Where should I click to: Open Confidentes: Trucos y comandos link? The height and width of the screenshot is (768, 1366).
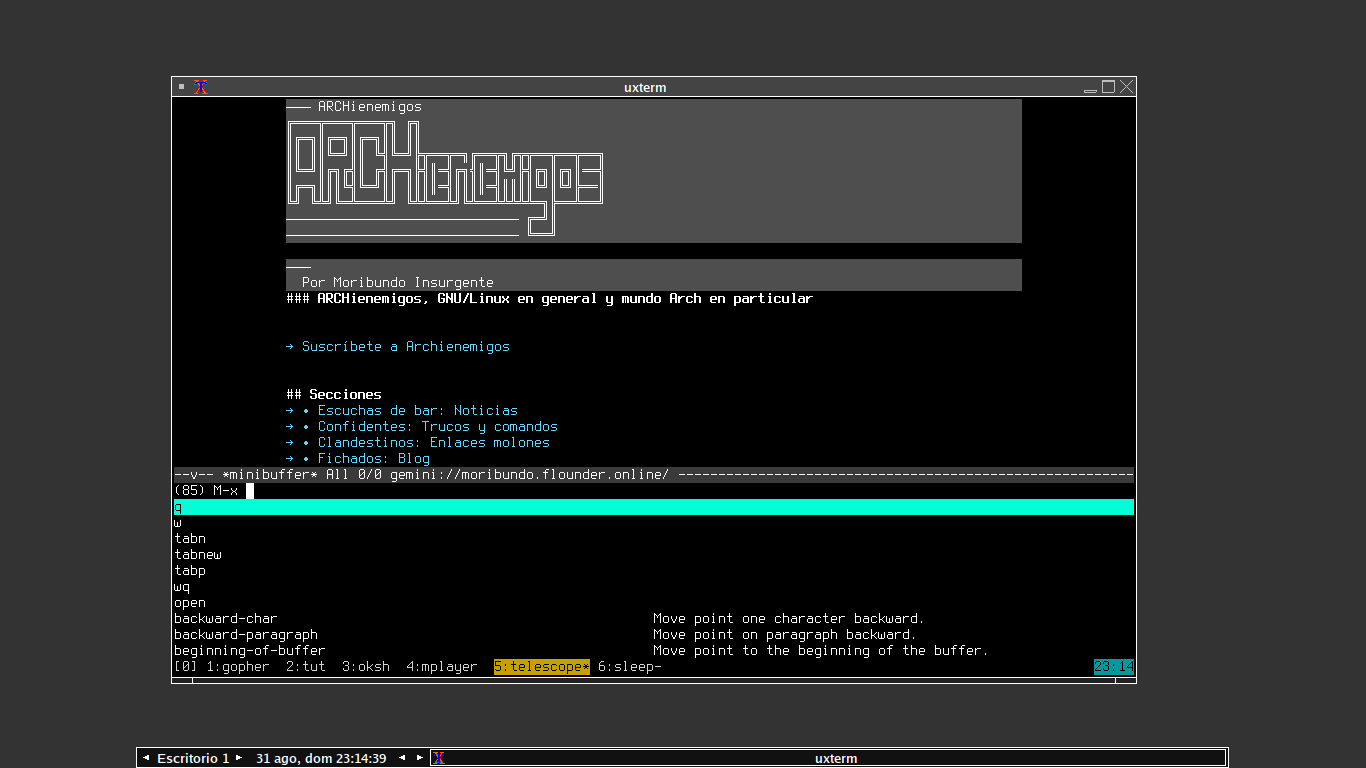tap(438, 427)
